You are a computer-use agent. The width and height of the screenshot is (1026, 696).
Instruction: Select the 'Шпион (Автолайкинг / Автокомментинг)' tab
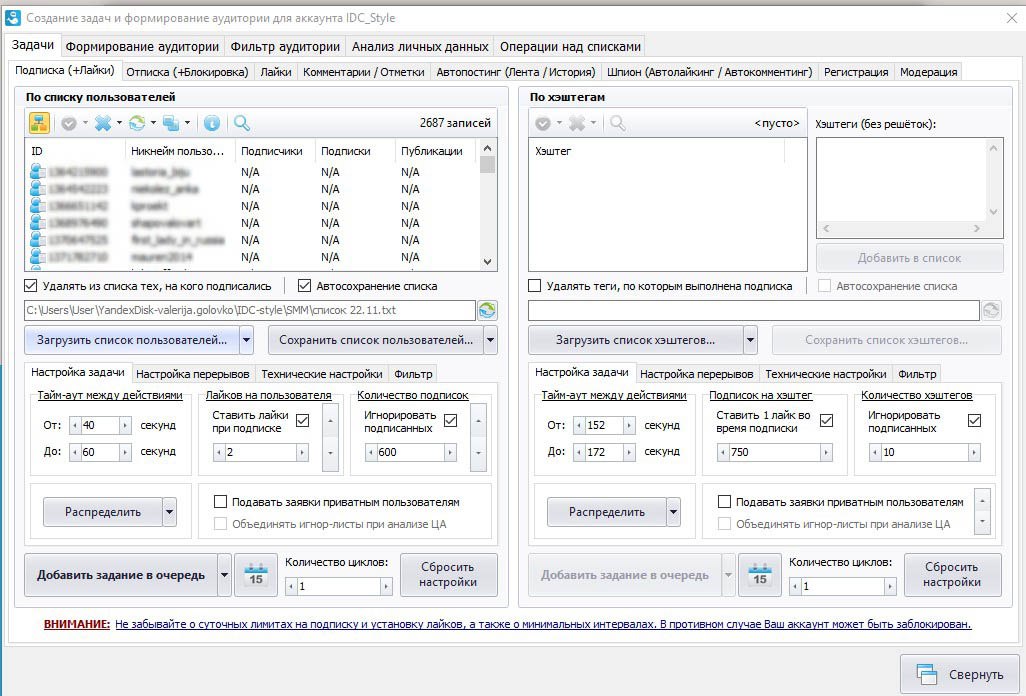pos(709,72)
